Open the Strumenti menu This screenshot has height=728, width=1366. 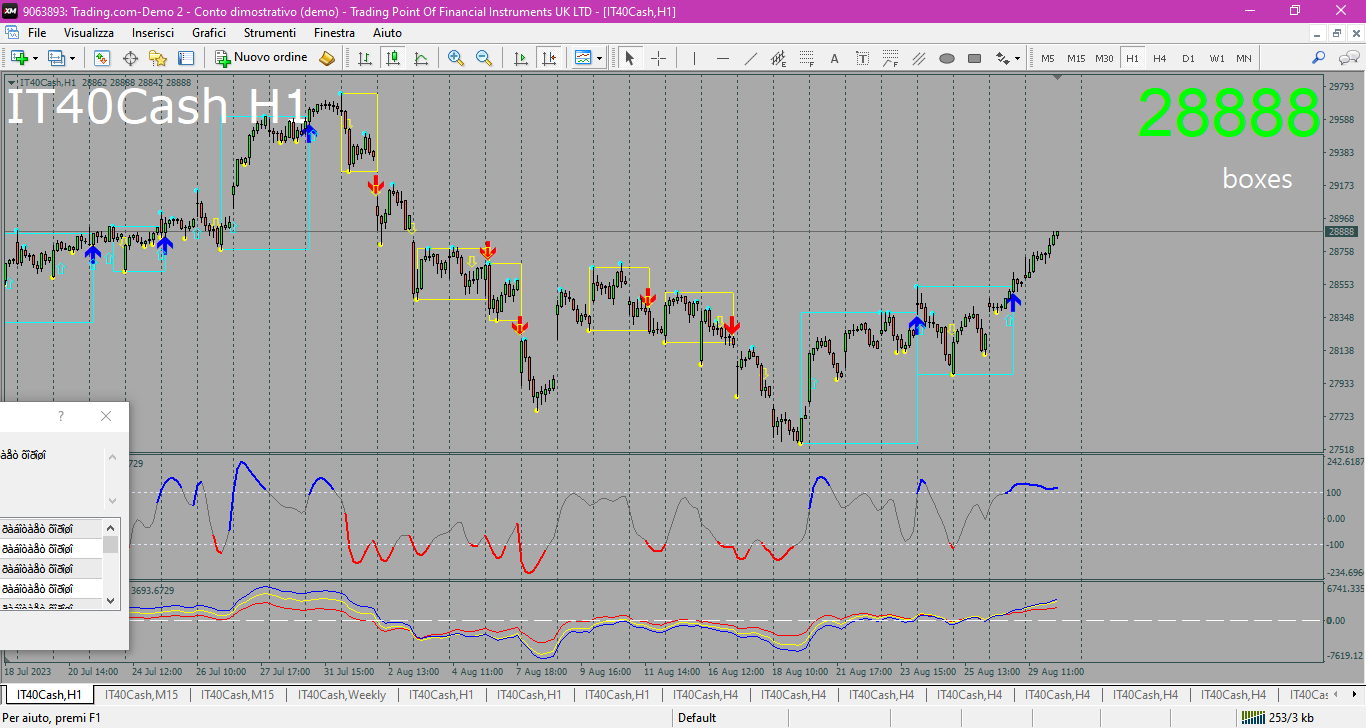coord(270,33)
